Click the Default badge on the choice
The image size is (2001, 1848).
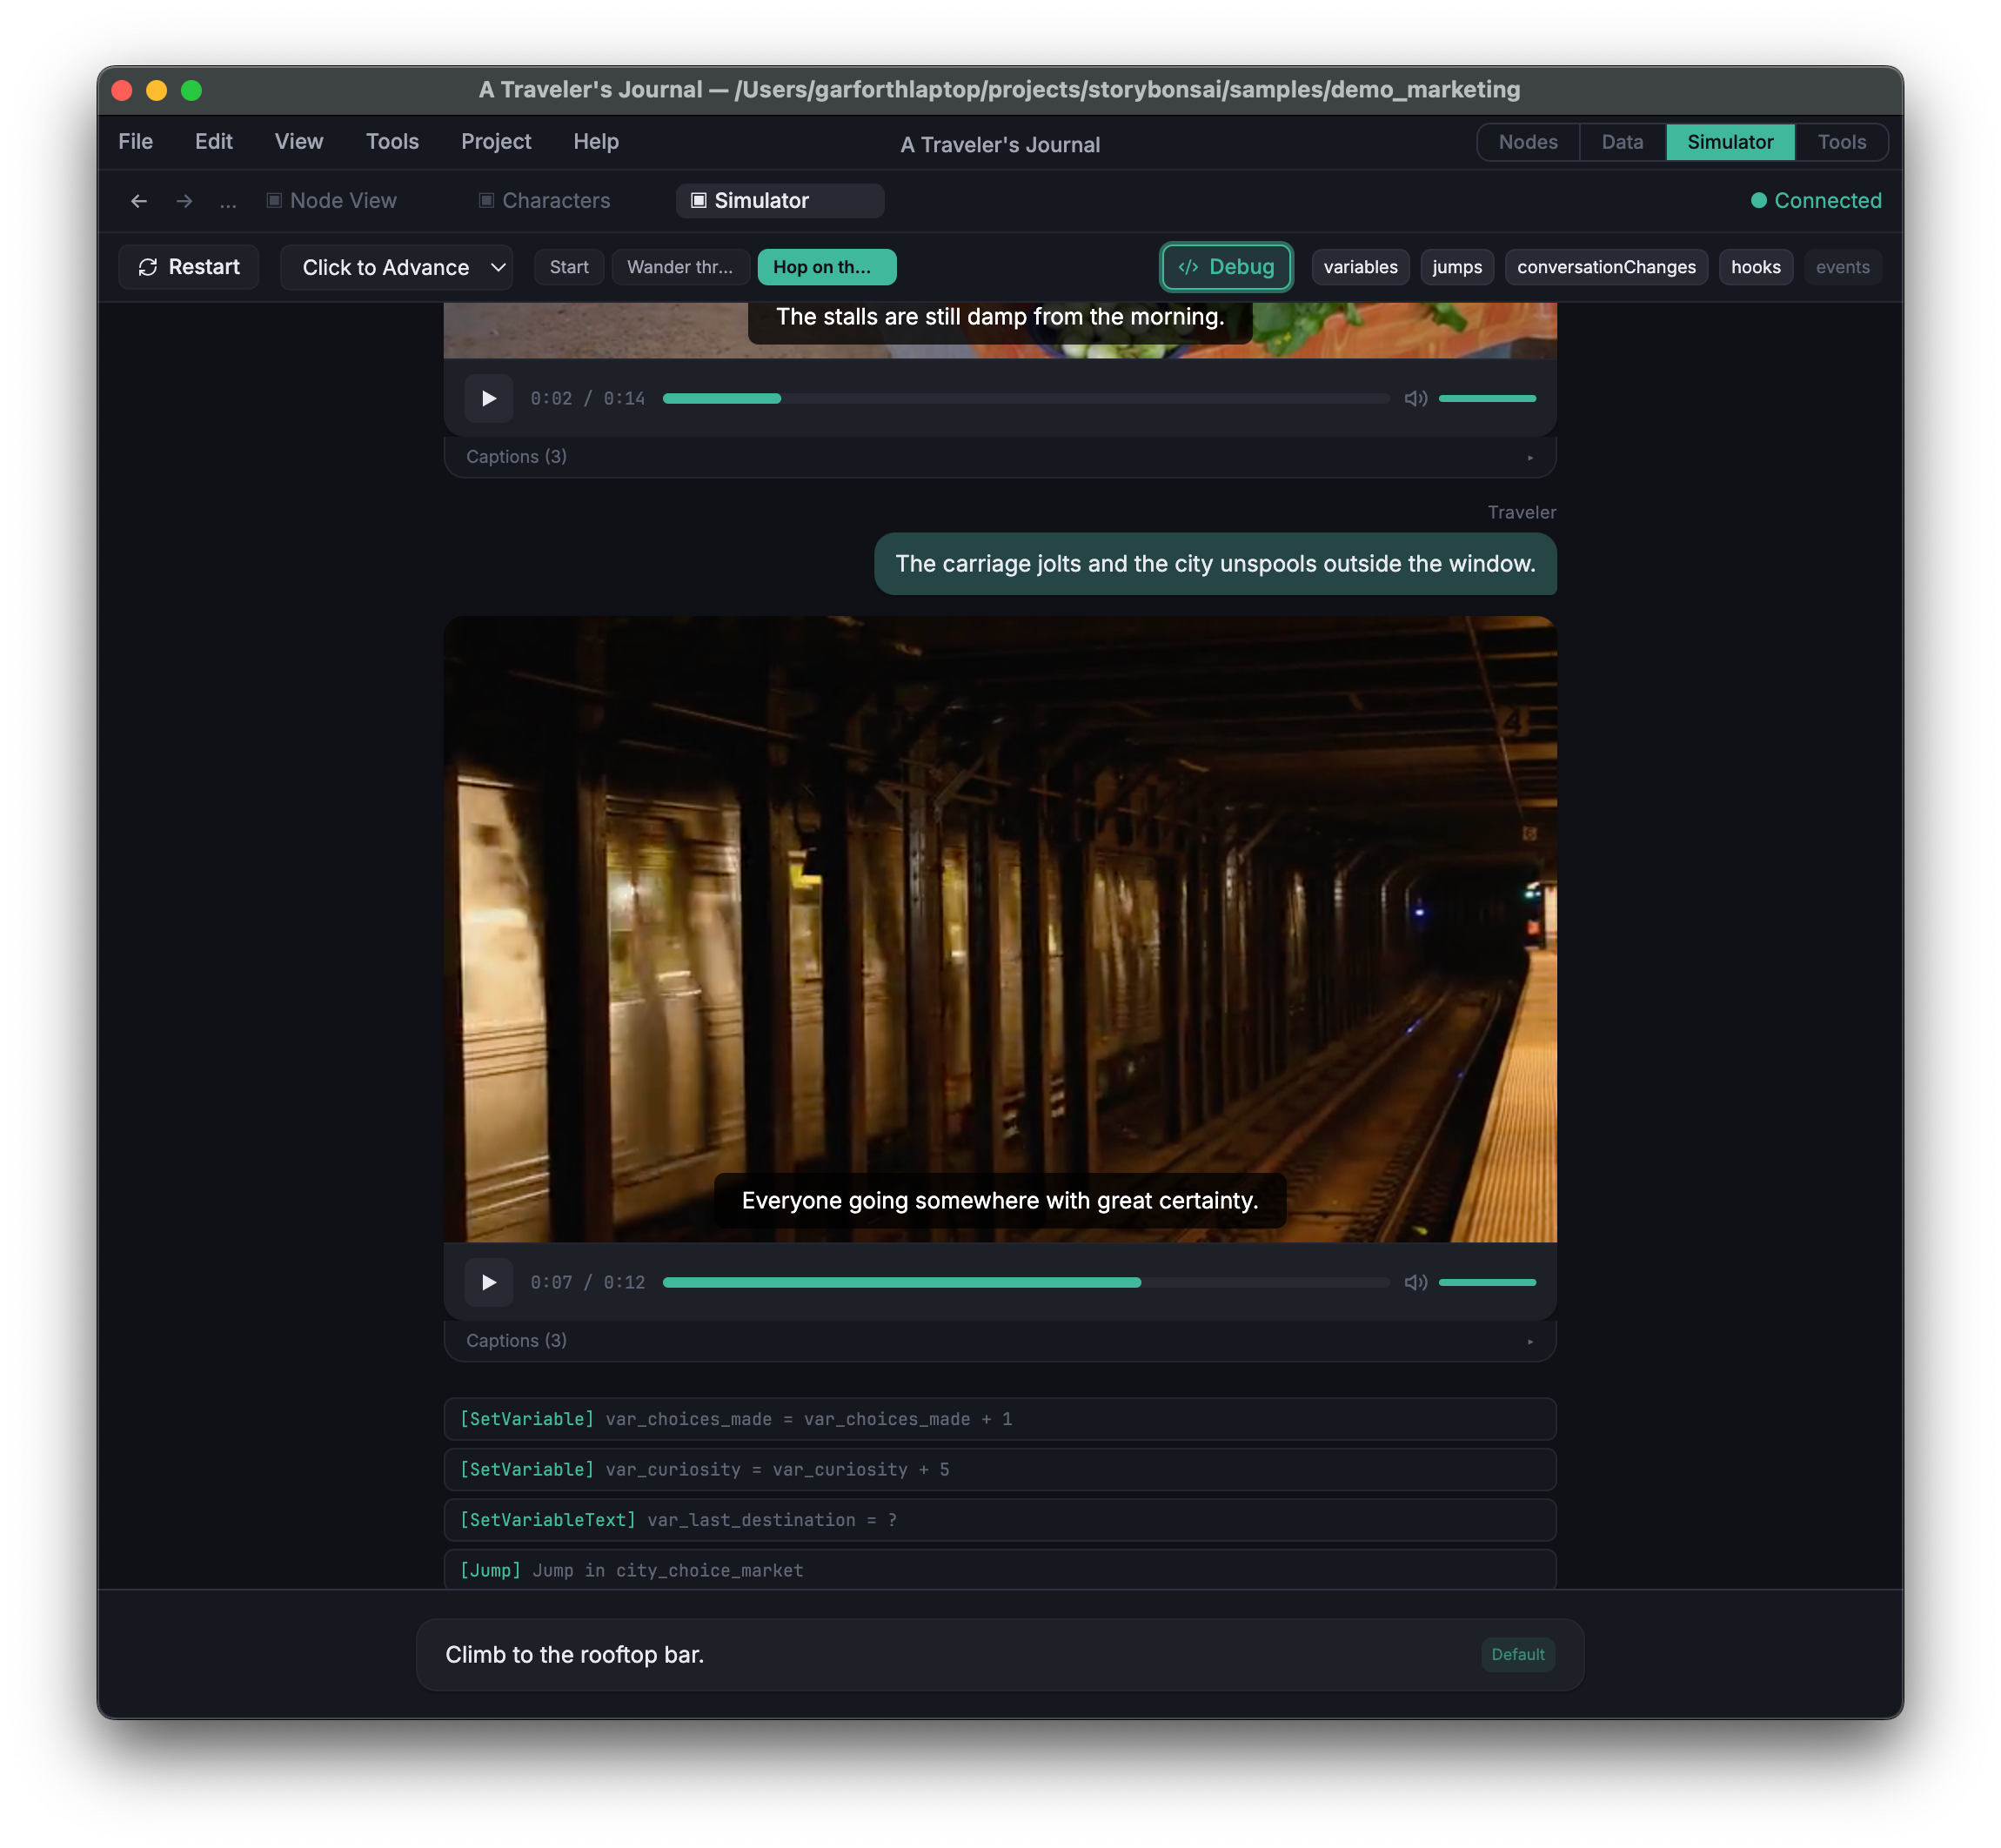coord(1517,1655)
